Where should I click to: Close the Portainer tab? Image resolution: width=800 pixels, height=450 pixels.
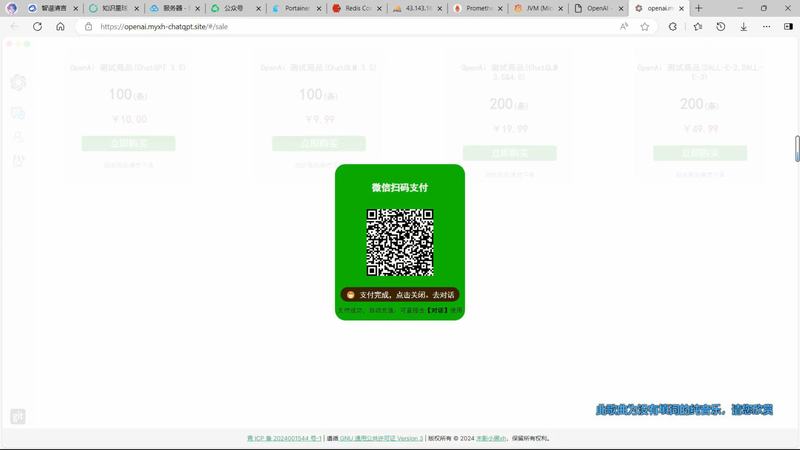(319, 8)
